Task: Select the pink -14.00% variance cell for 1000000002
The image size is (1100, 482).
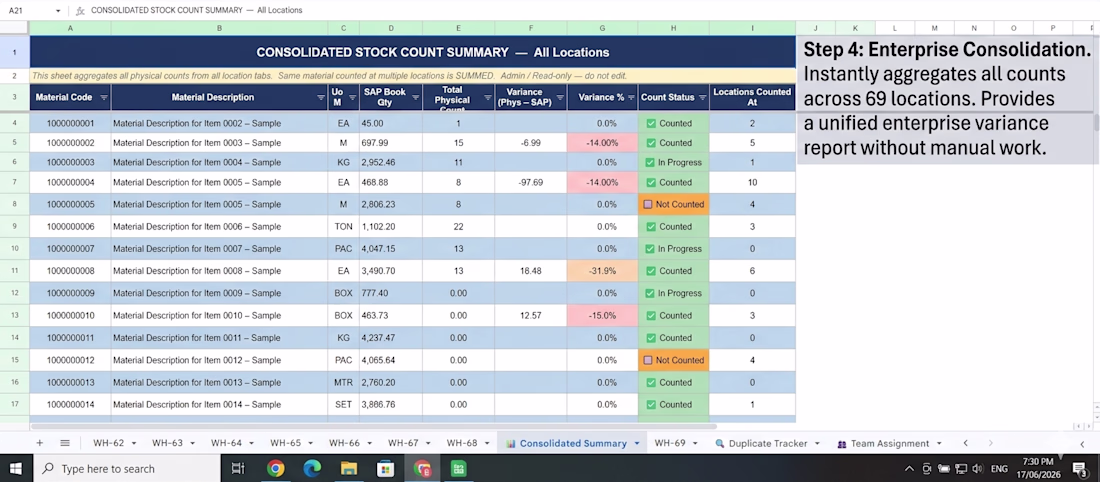Action: coord(603,143)
